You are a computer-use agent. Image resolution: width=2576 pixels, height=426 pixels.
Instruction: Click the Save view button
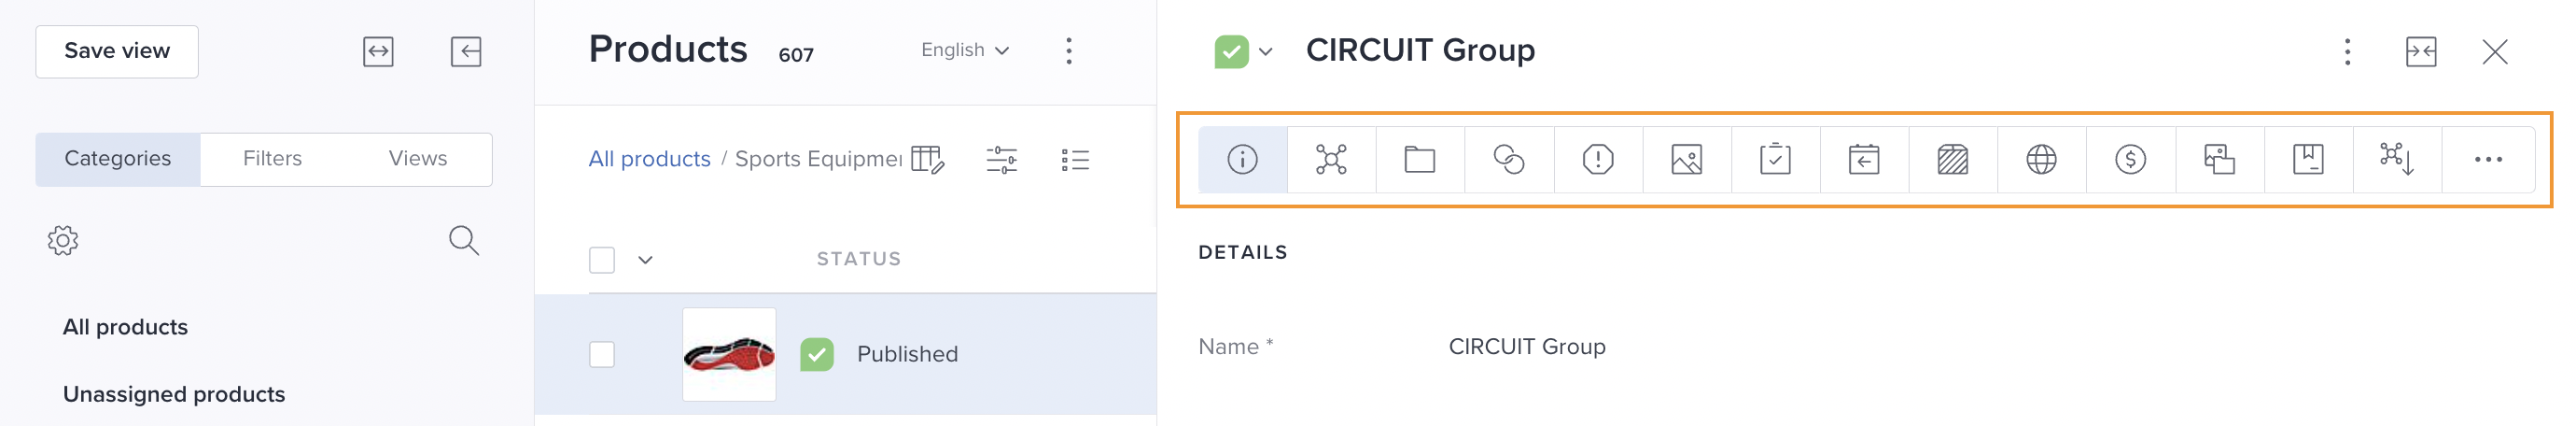tap(117, 51)
